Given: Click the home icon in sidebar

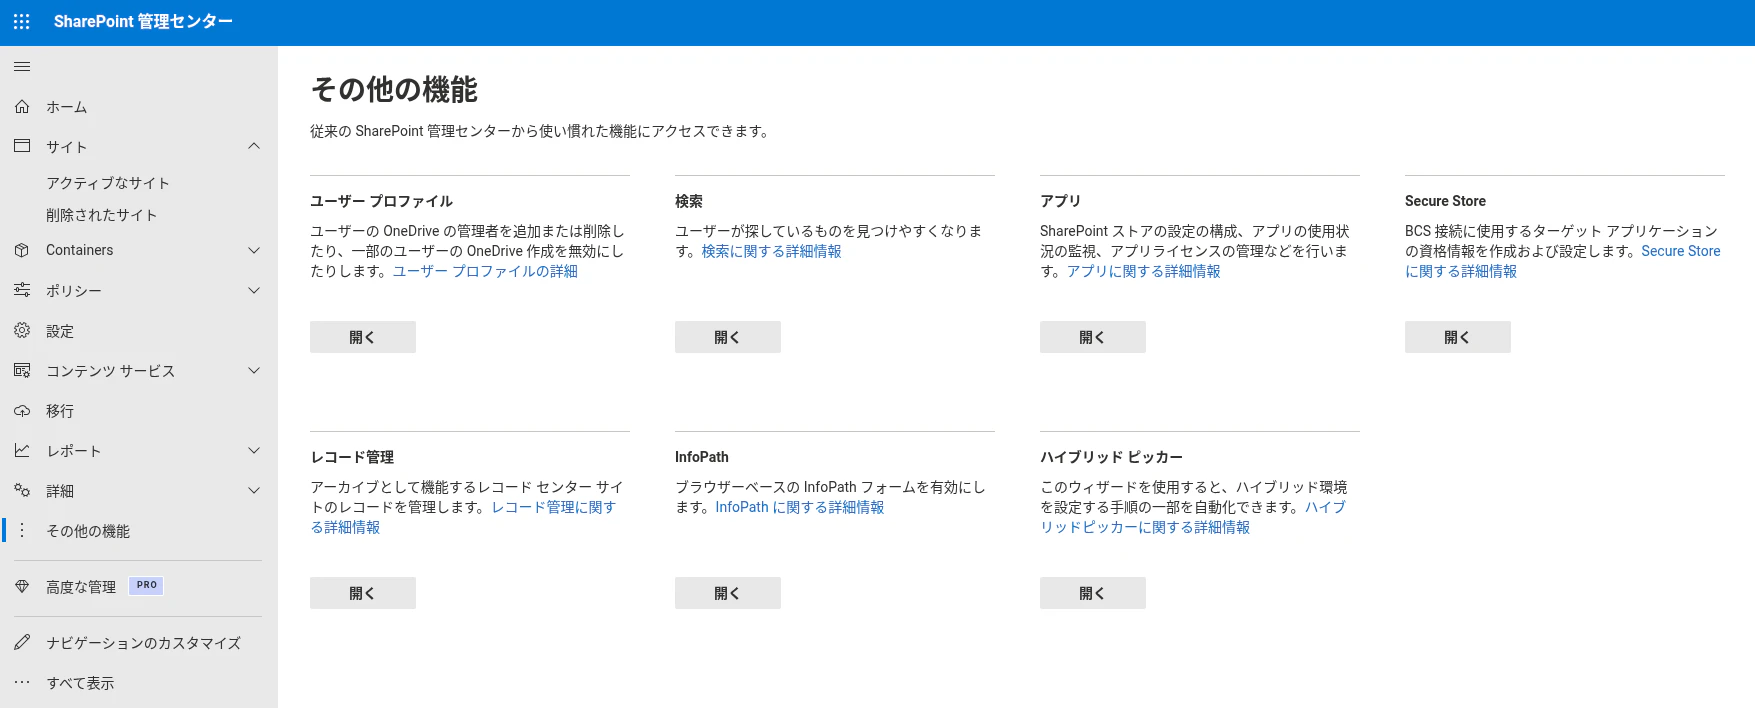Looking at the screenshot, I should point(22,106).
